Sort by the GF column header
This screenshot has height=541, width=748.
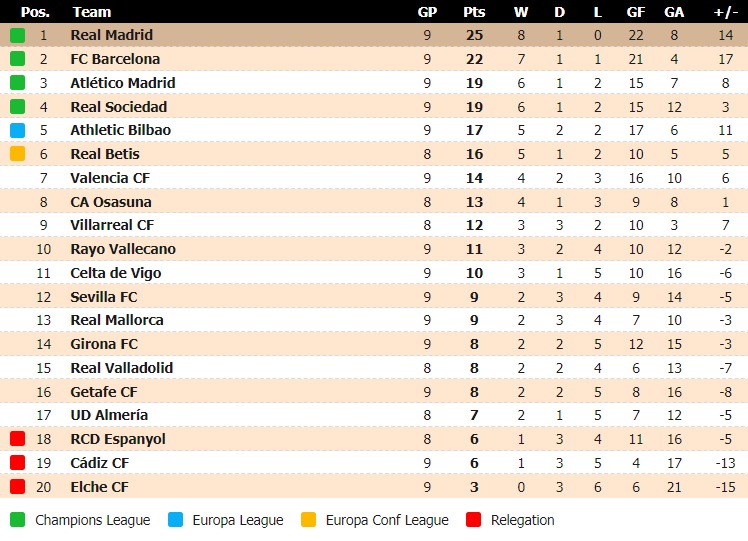point(636,12)
